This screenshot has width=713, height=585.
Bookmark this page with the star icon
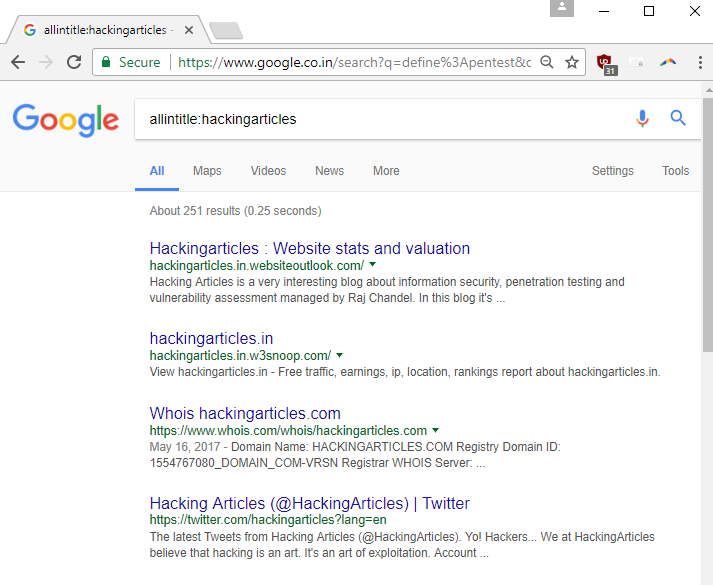pyautogui.click(x=572, y=62)
